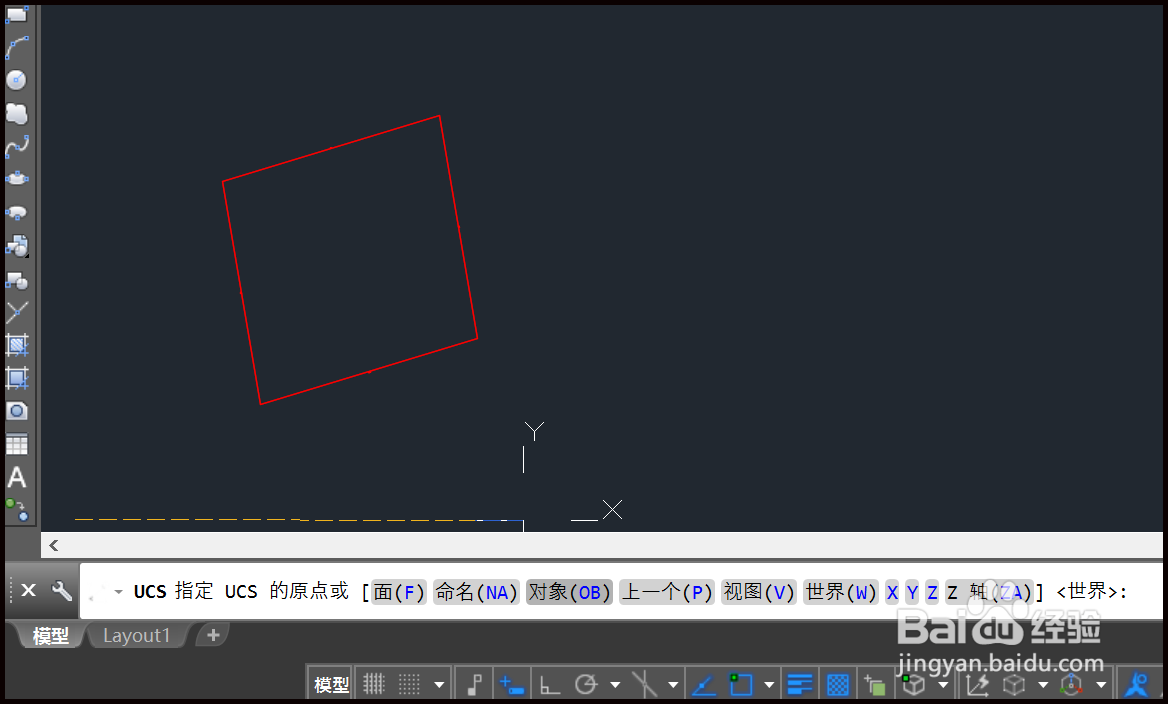The height and width of the screenshot is (704, 1168).
Task: Open 3D object snap dropdown
Action: (x=943, y=685)
